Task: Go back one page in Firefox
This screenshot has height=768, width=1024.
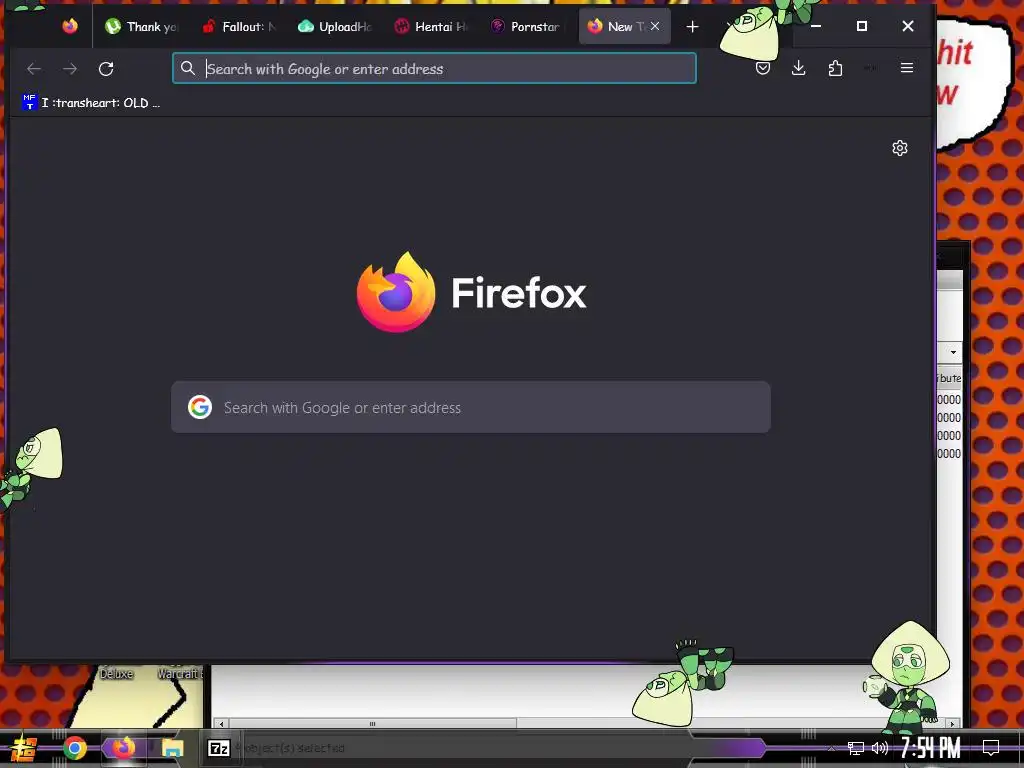Action: pos(34,69)
